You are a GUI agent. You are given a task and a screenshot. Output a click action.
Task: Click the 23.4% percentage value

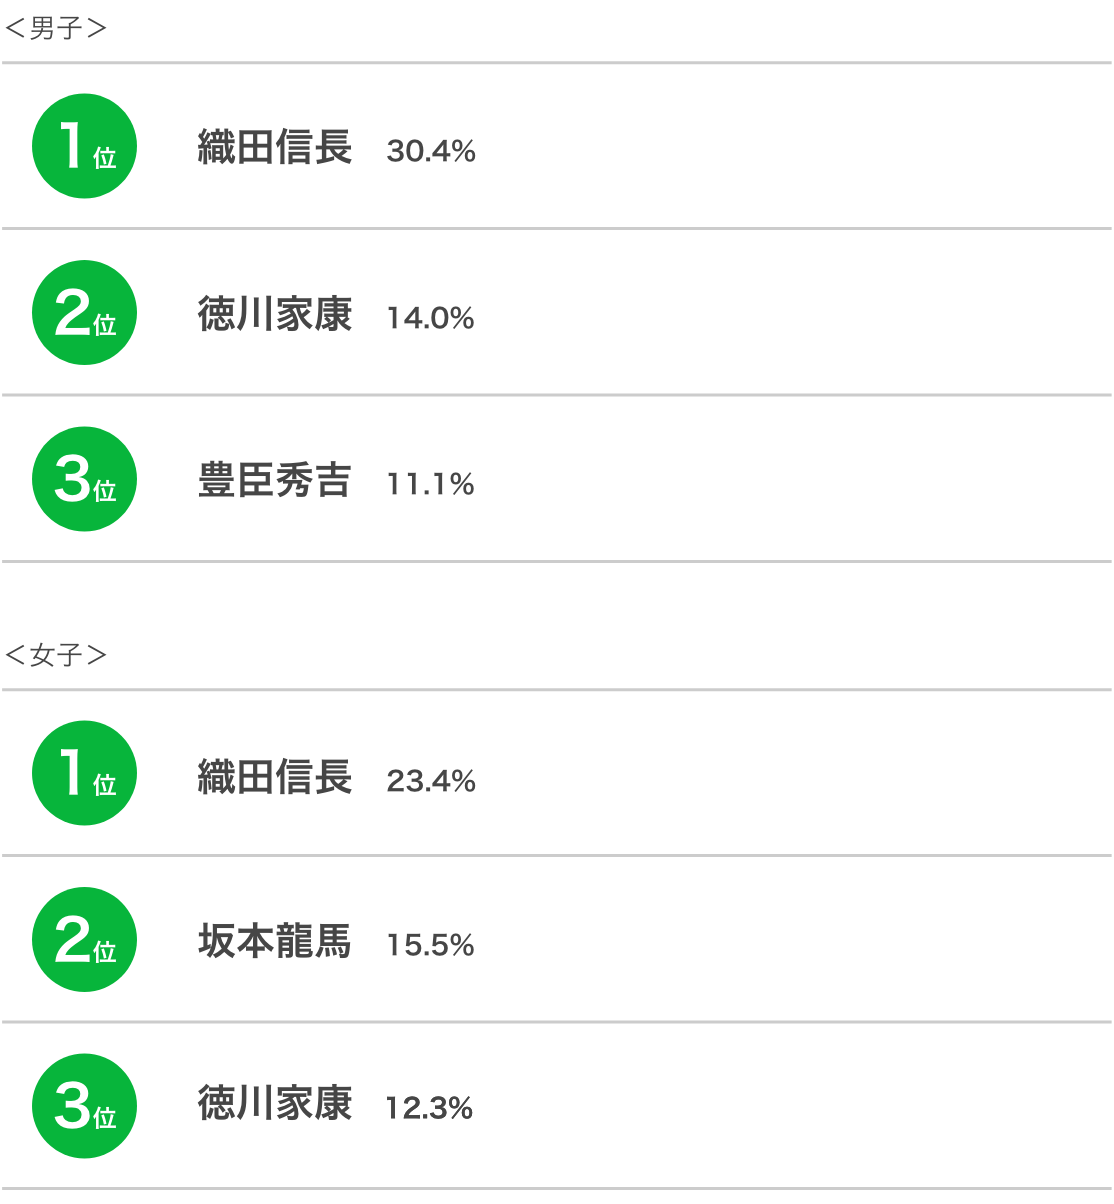click(x=431, y=780)
